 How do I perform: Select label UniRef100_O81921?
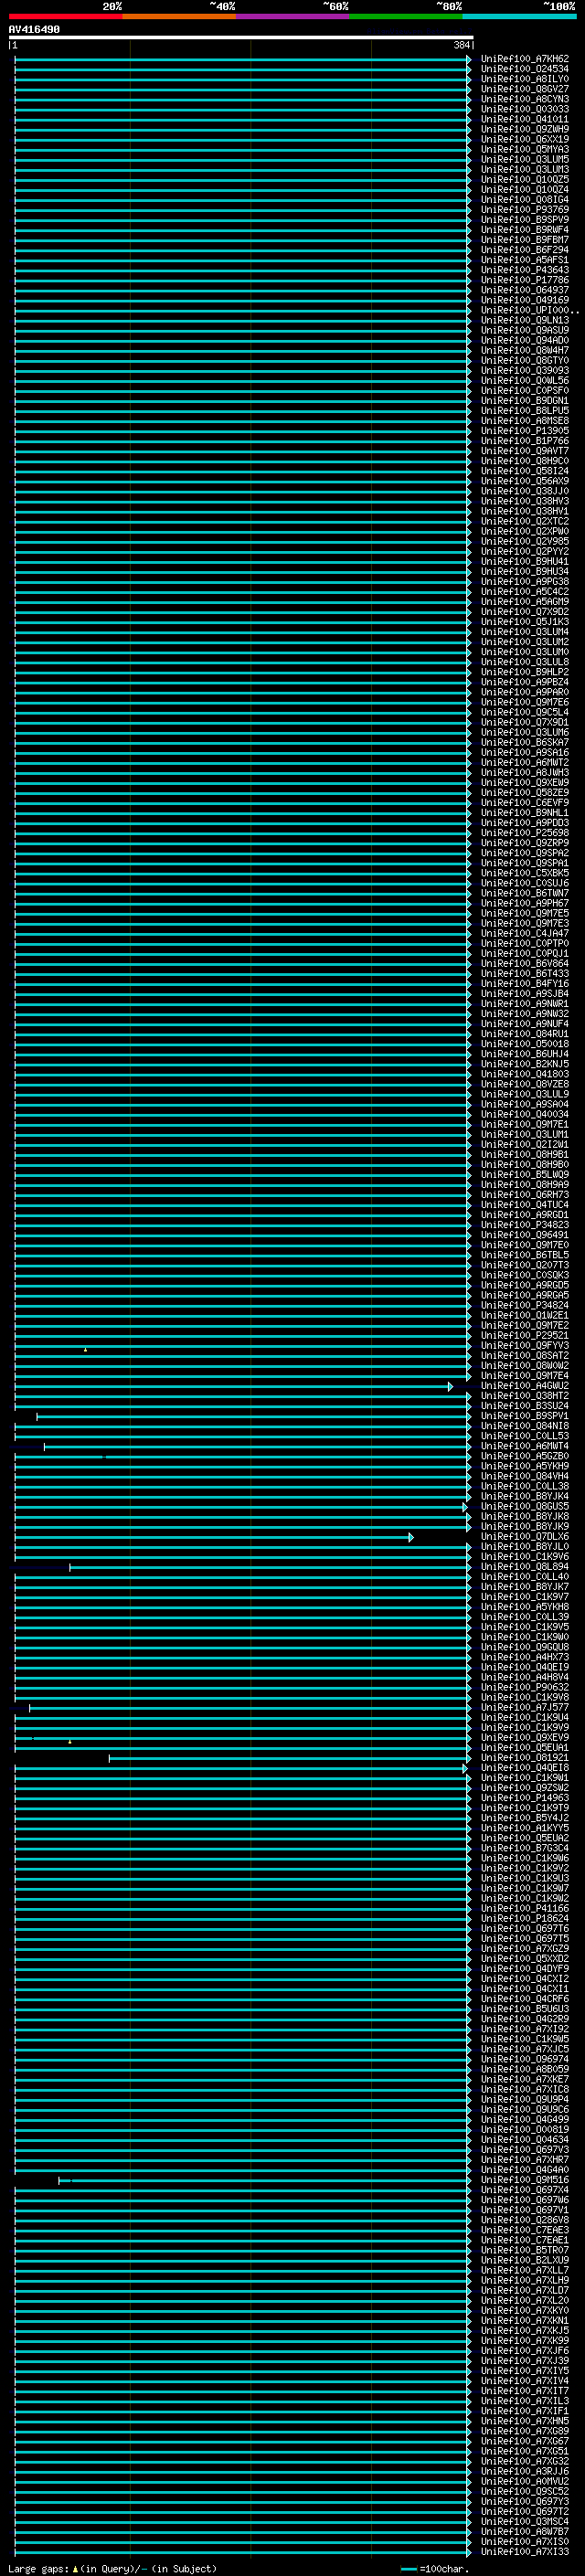tap(524, 1758)
